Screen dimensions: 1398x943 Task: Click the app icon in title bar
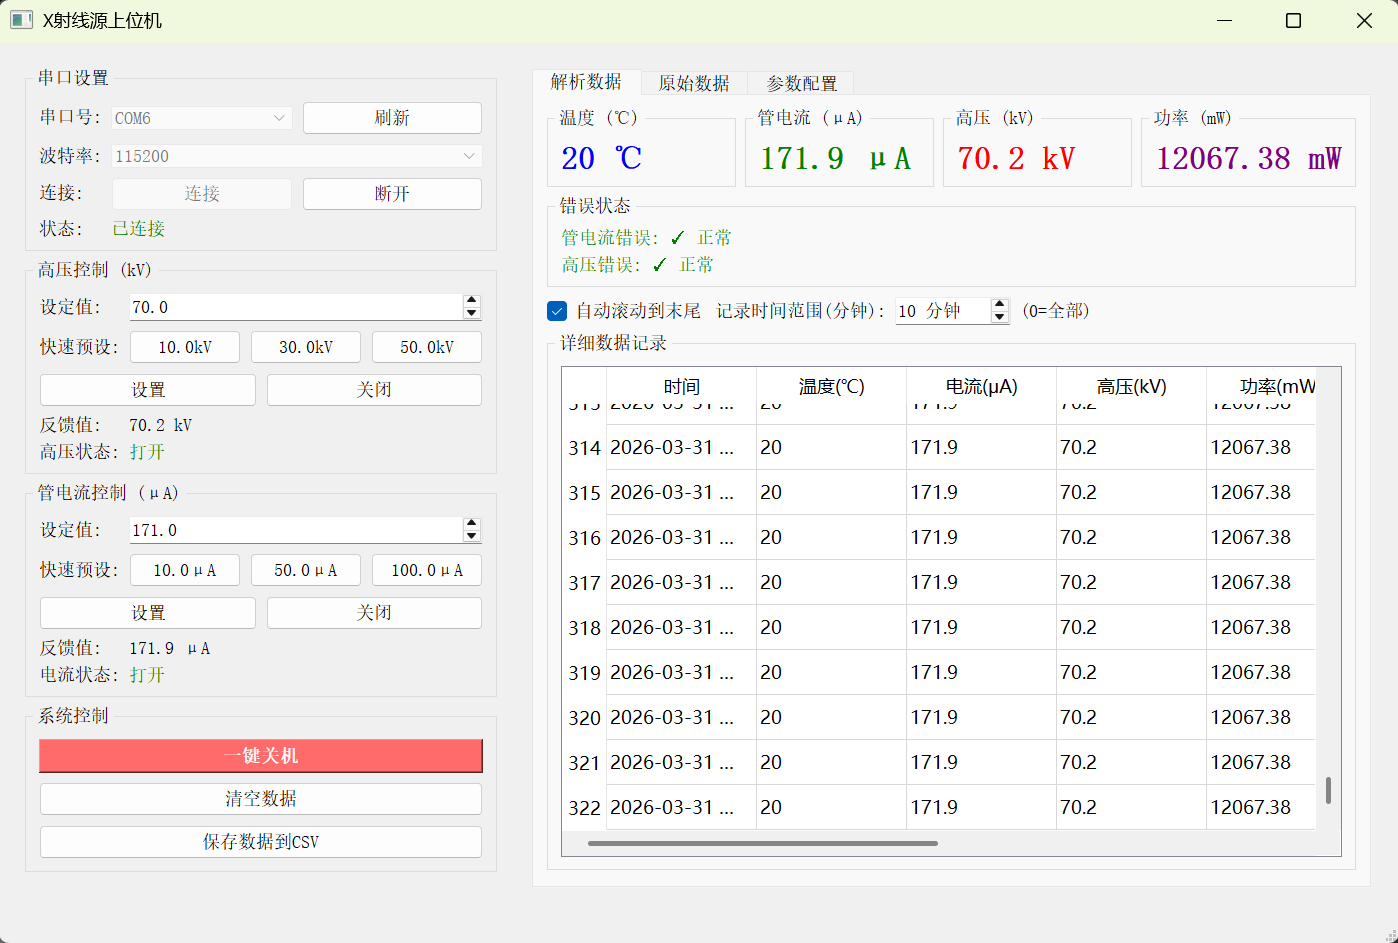pyautogui.click(x=21, y=20)
